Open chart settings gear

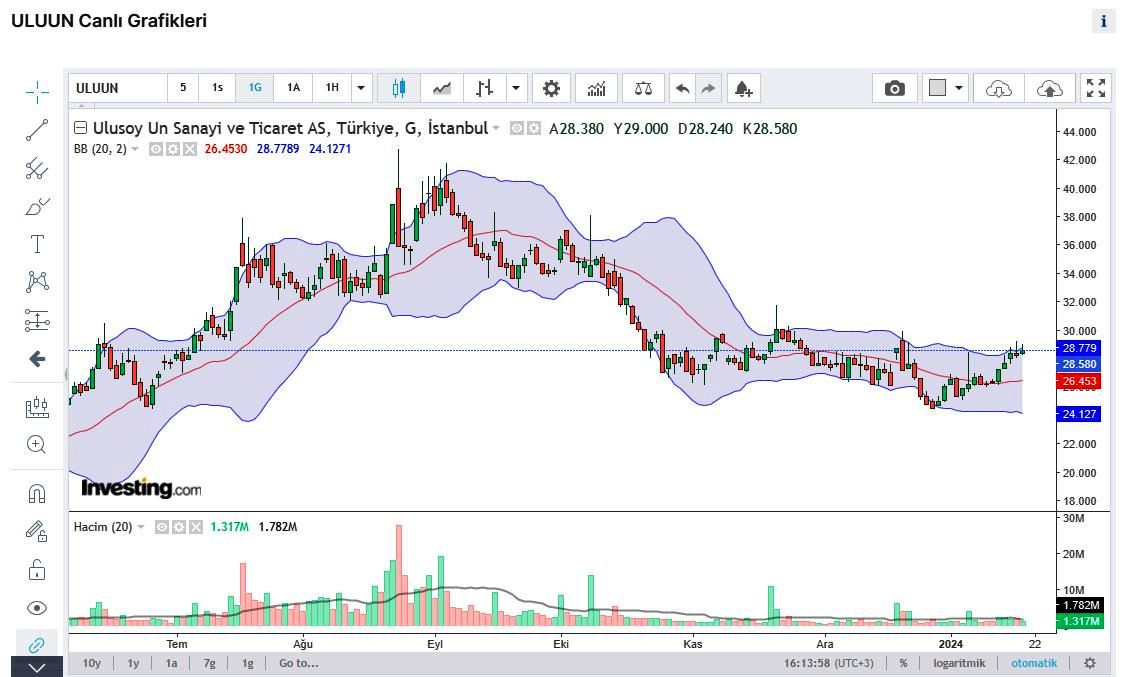pyautogui.click(x=551, y=88)
